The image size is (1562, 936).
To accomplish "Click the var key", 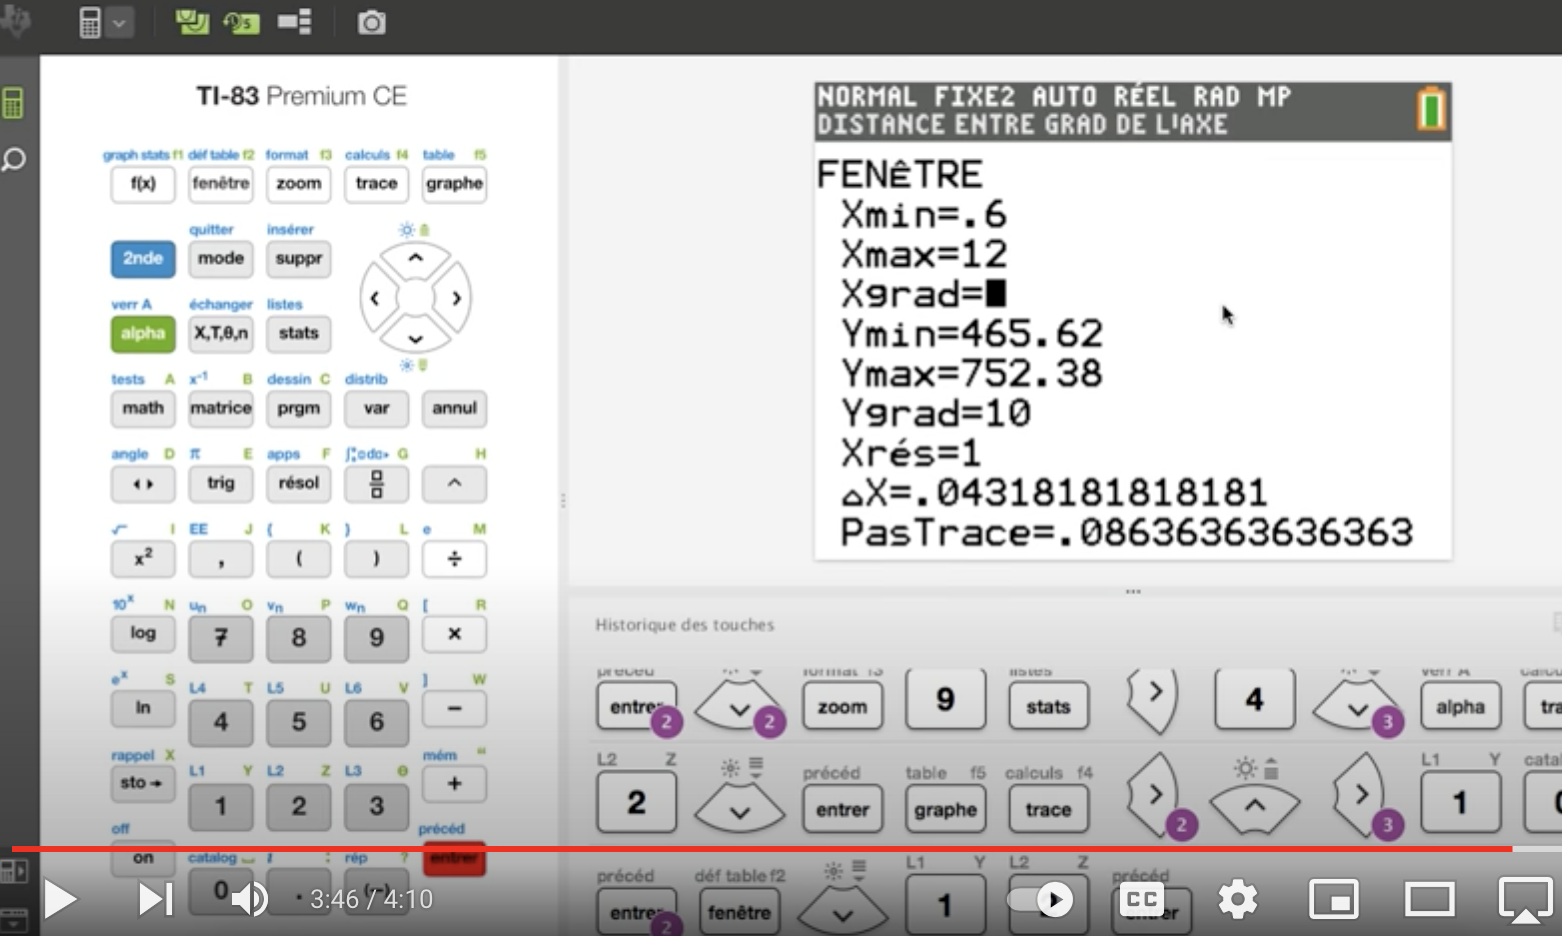I will tap(377, 409).
